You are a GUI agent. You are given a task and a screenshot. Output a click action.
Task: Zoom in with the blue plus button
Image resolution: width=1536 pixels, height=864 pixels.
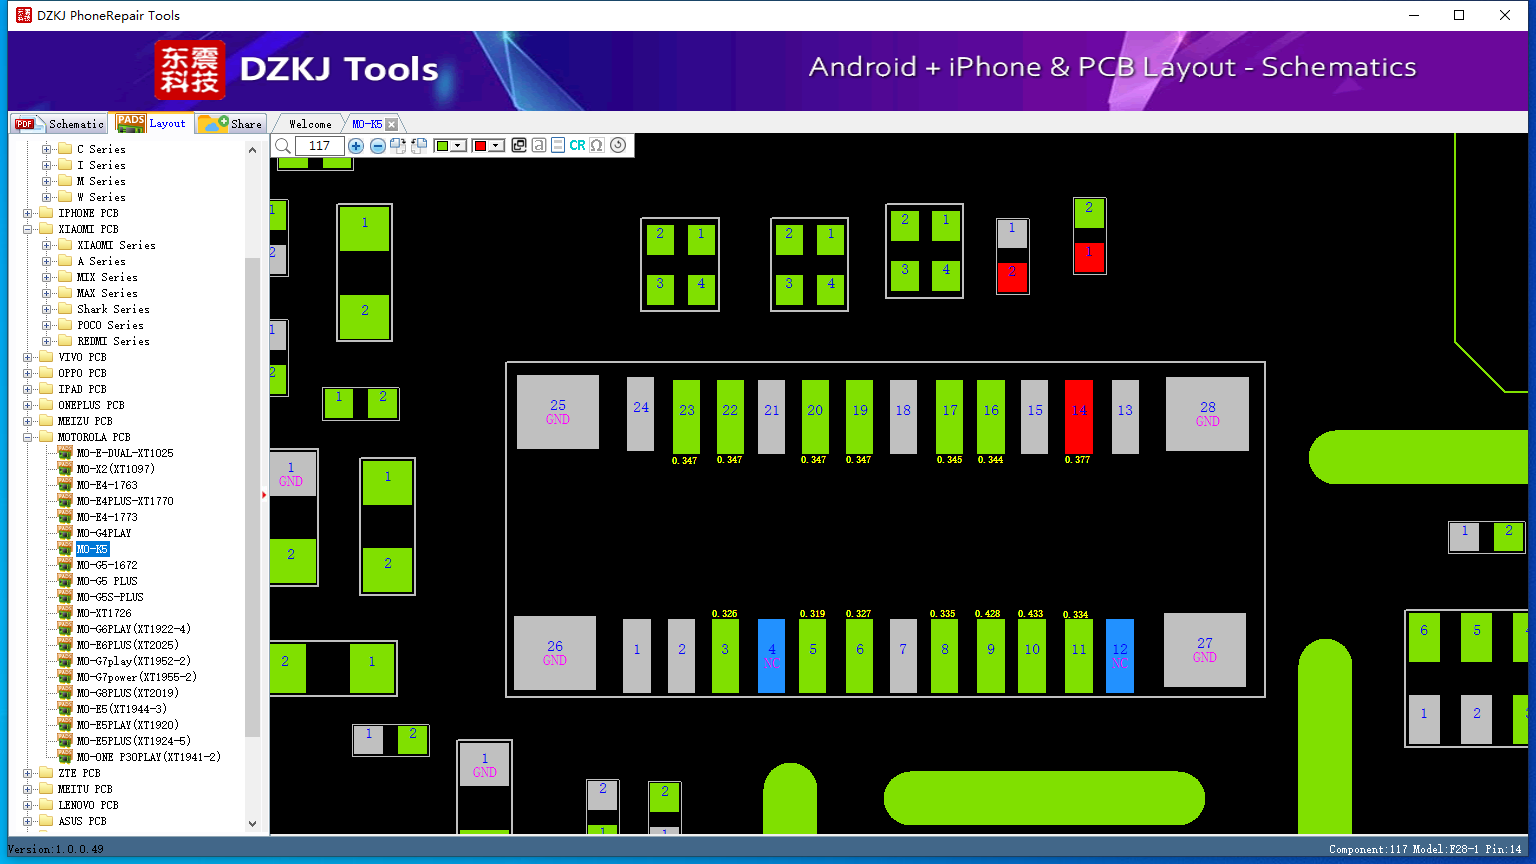pos(356,146)
